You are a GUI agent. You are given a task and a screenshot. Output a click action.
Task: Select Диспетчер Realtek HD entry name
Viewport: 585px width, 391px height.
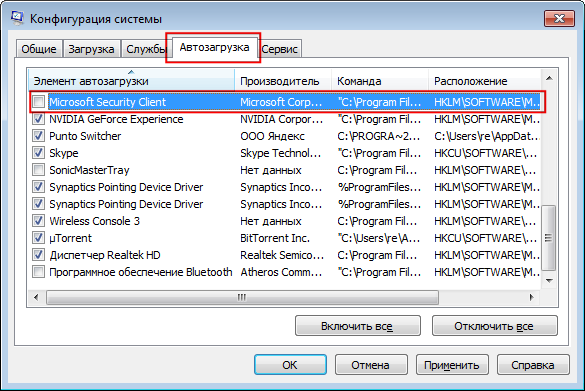pyautogui.click(x=105, y=255)
